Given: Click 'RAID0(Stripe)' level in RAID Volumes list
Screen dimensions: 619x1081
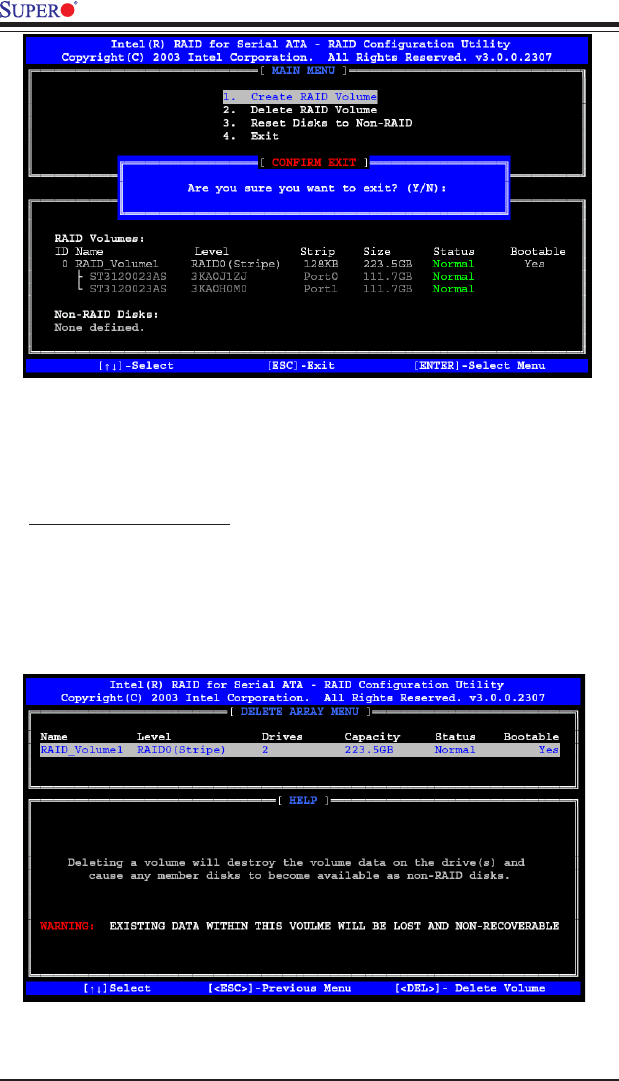Looking at the screenshot, I should (x=236, y=264).
